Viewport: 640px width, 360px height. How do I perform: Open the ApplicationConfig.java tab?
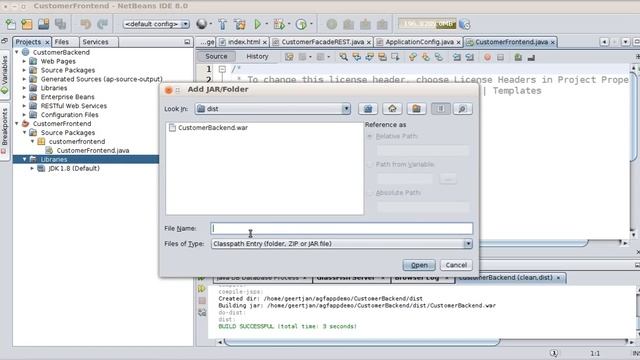pyautogui.click(x=419, y=42)
